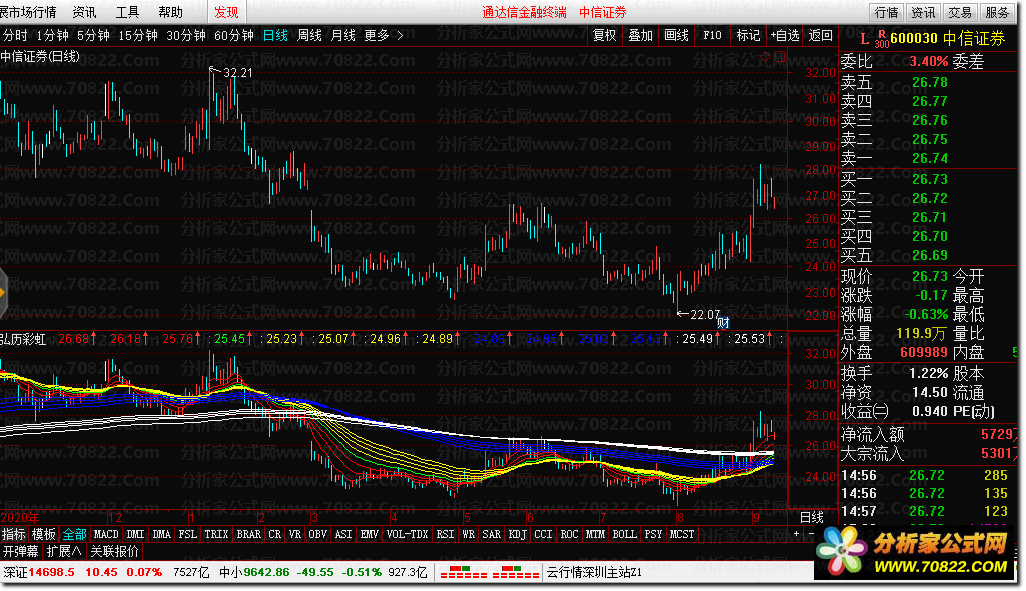The image size is (1026, 591).
Task: Click the top-right 资讯 button
Action: click(x=923, y=12)
